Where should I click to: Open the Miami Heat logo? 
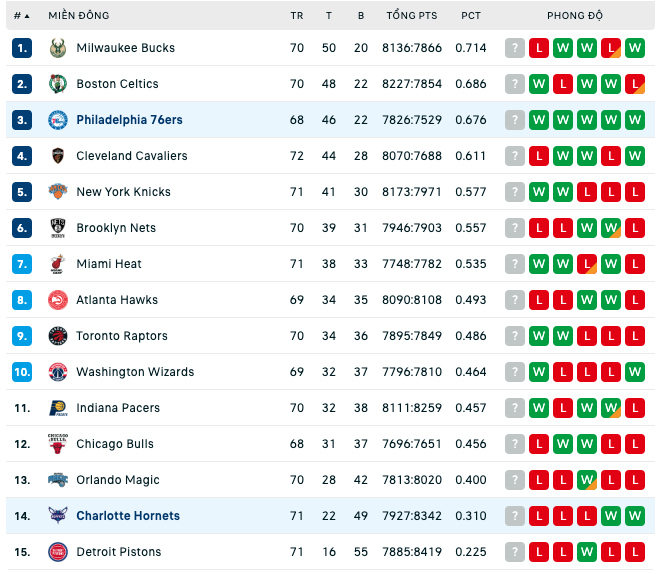point(58,264)
